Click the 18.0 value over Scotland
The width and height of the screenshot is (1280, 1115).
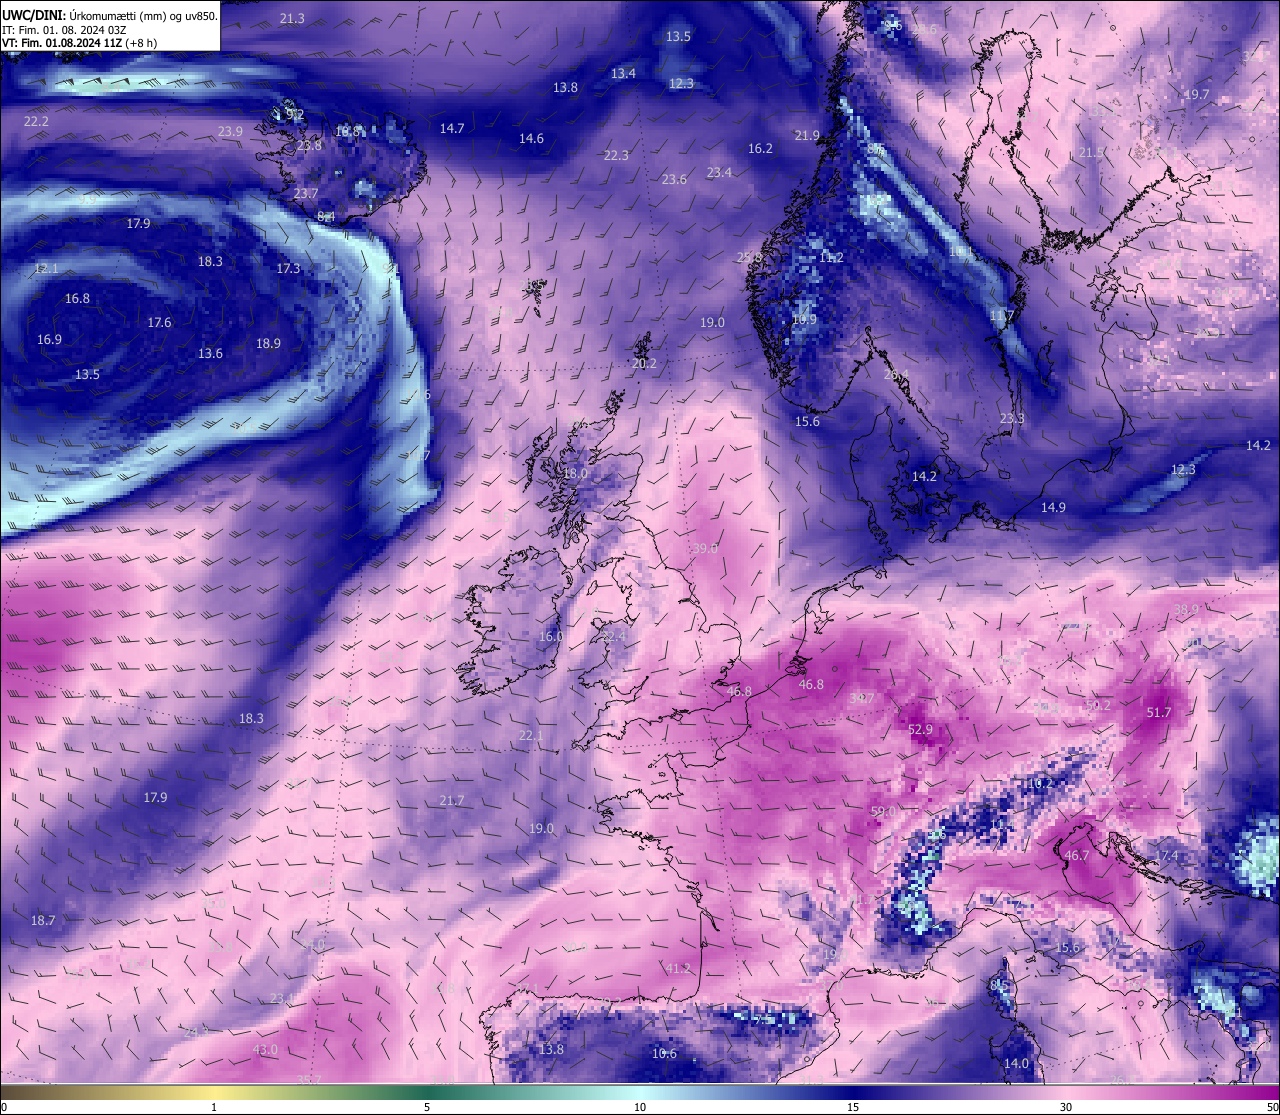click(575, 474)
